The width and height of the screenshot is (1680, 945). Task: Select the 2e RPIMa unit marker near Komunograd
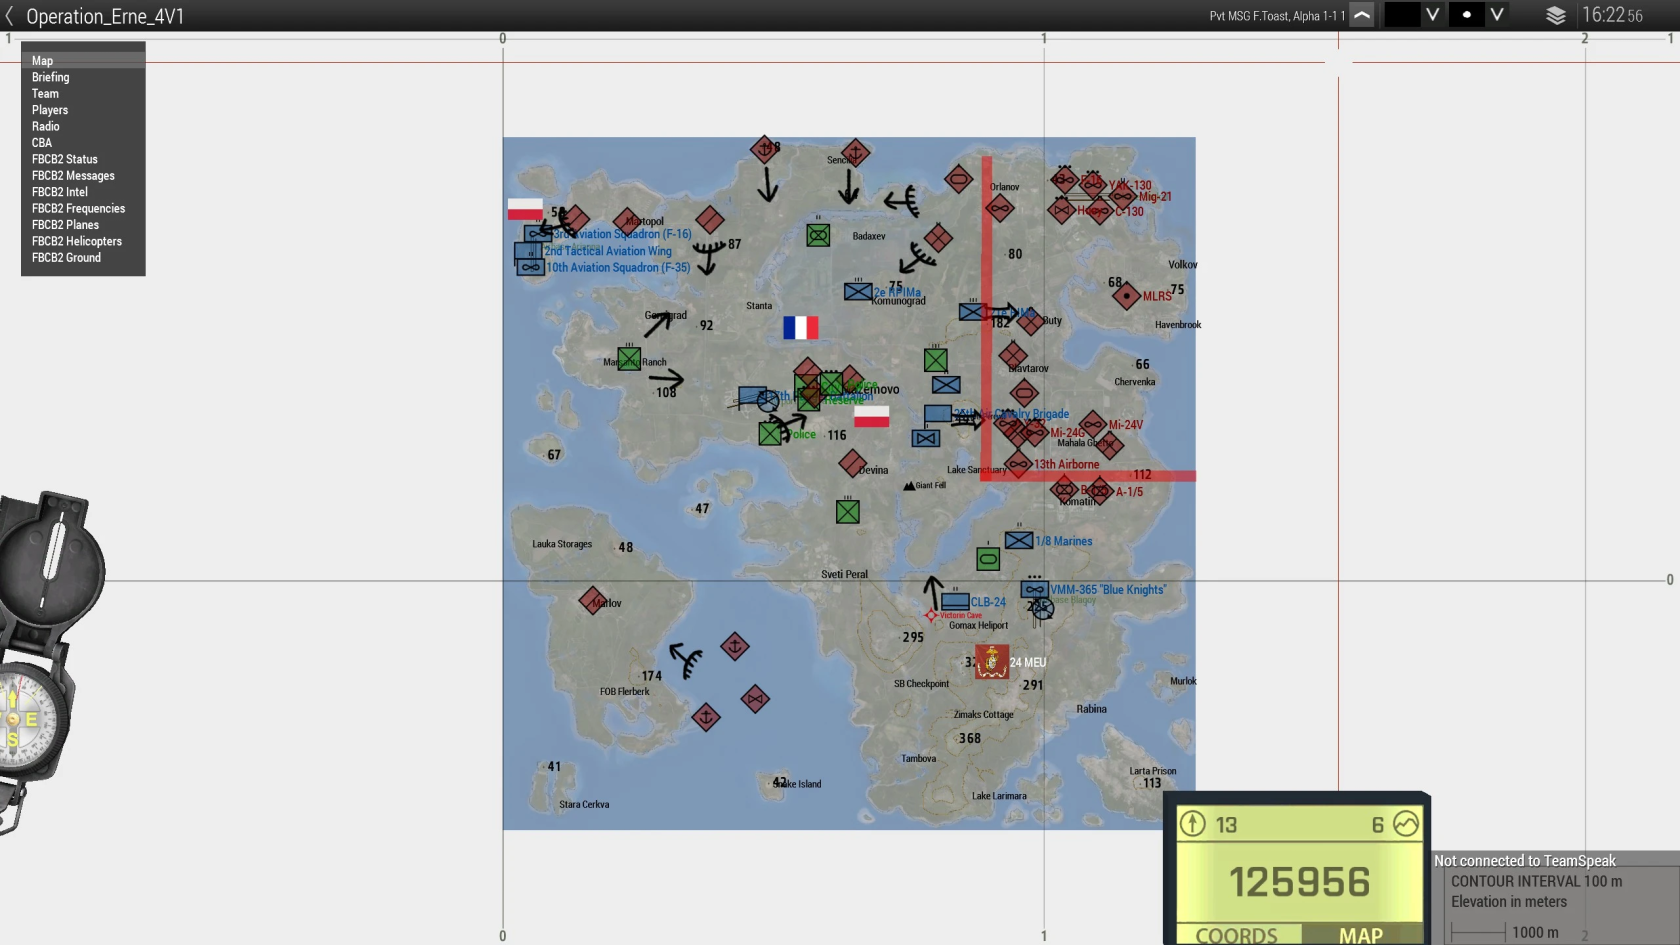tap(857, 291)
